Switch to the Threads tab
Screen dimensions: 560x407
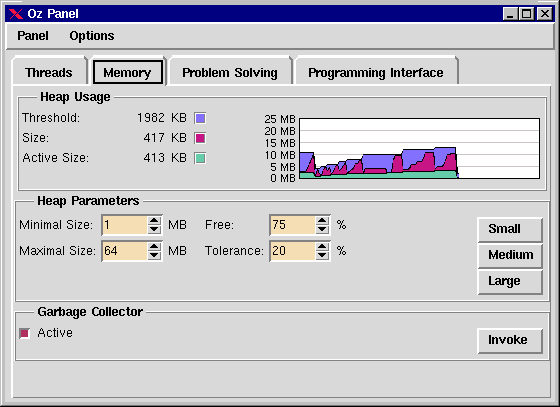click(x=49, y=72)
